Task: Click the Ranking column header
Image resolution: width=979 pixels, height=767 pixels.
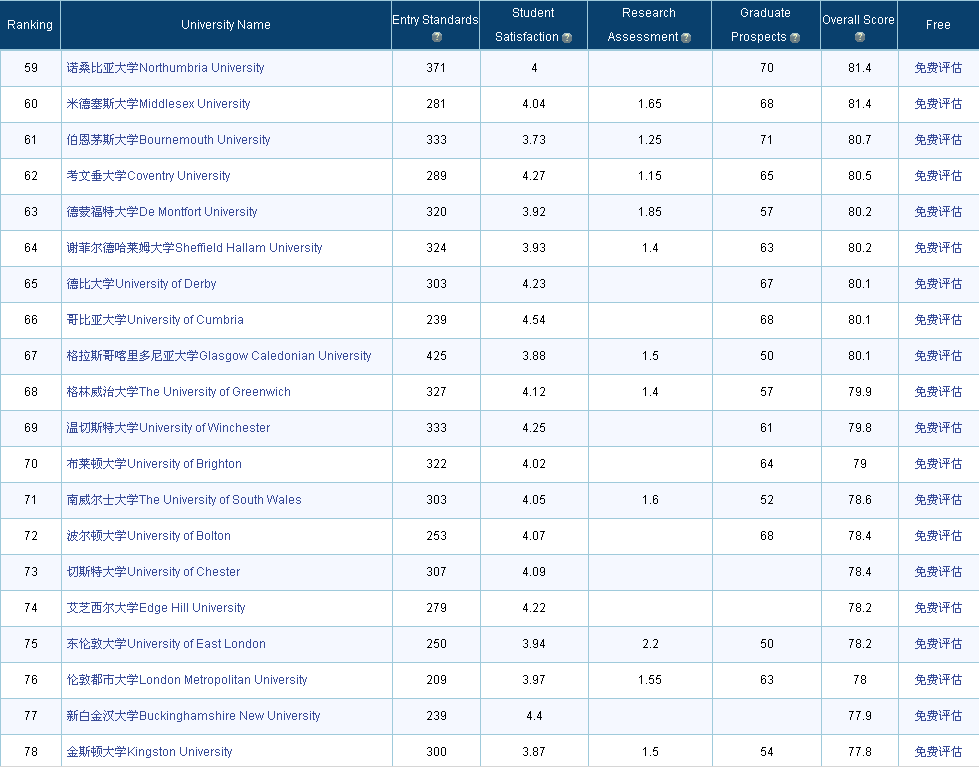Action: 30,25
